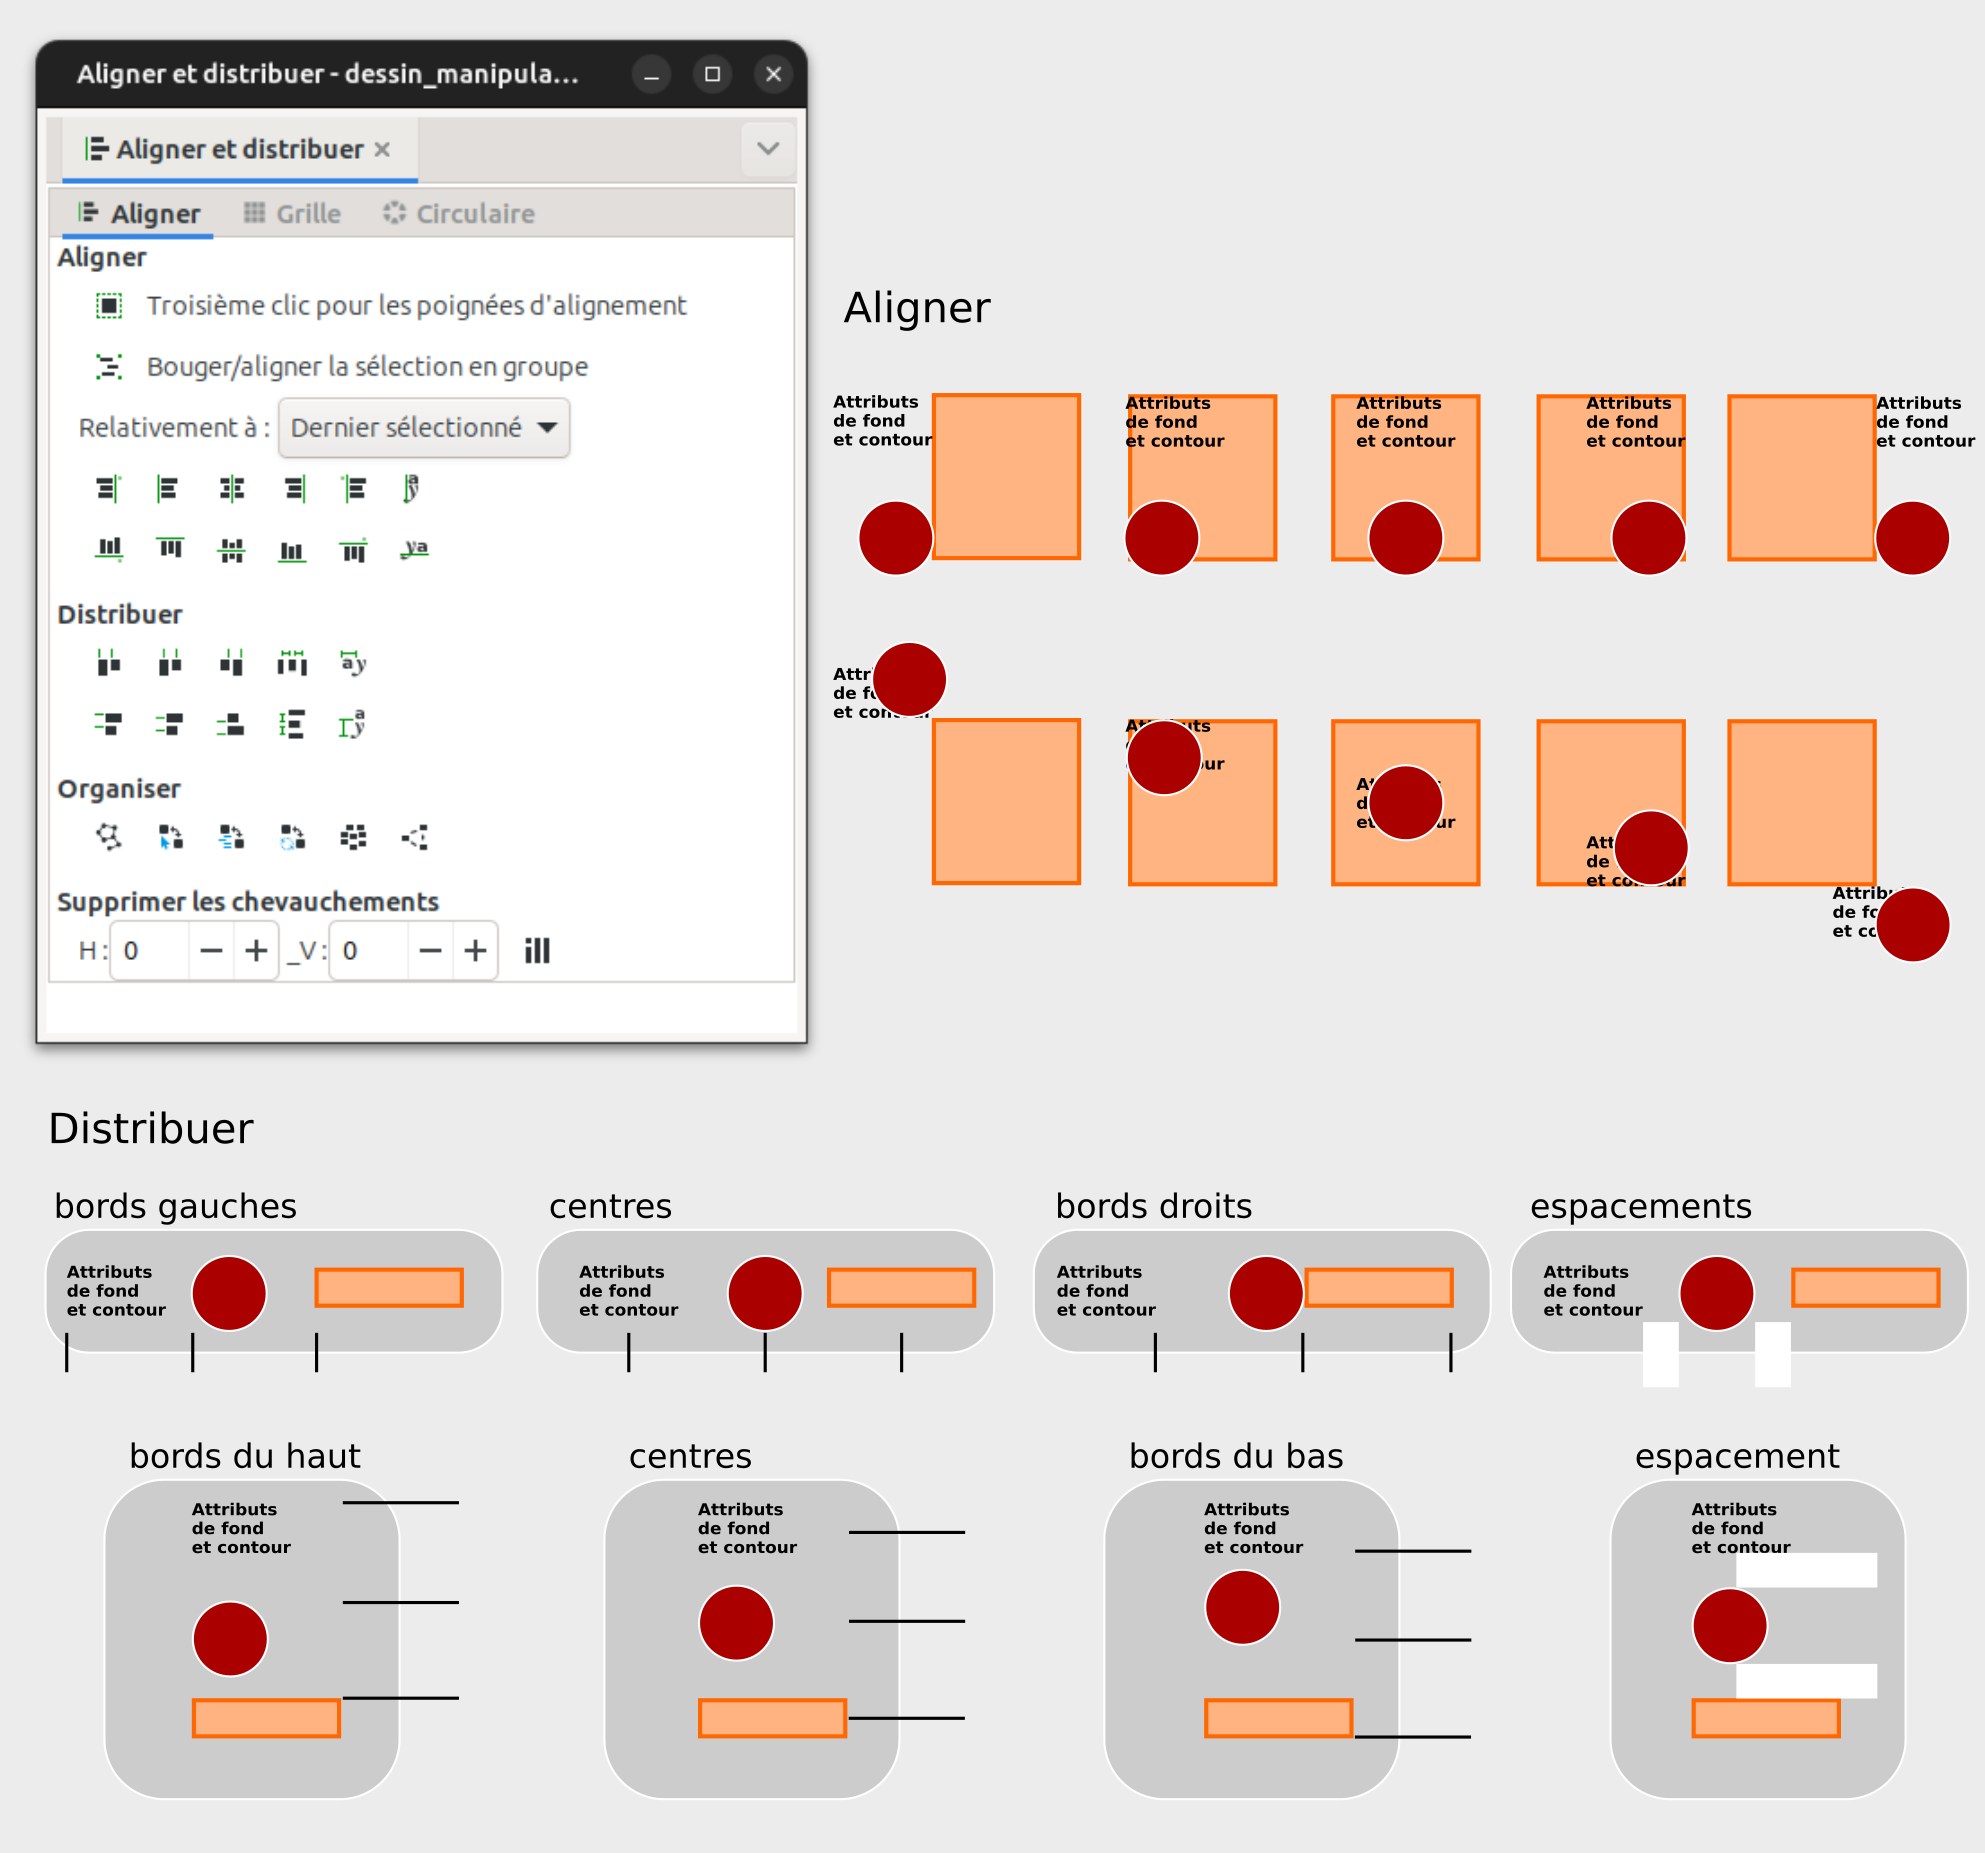Distribute centers equidistantly vertically
The image size is (1985, 1853).
click(170, 724)
